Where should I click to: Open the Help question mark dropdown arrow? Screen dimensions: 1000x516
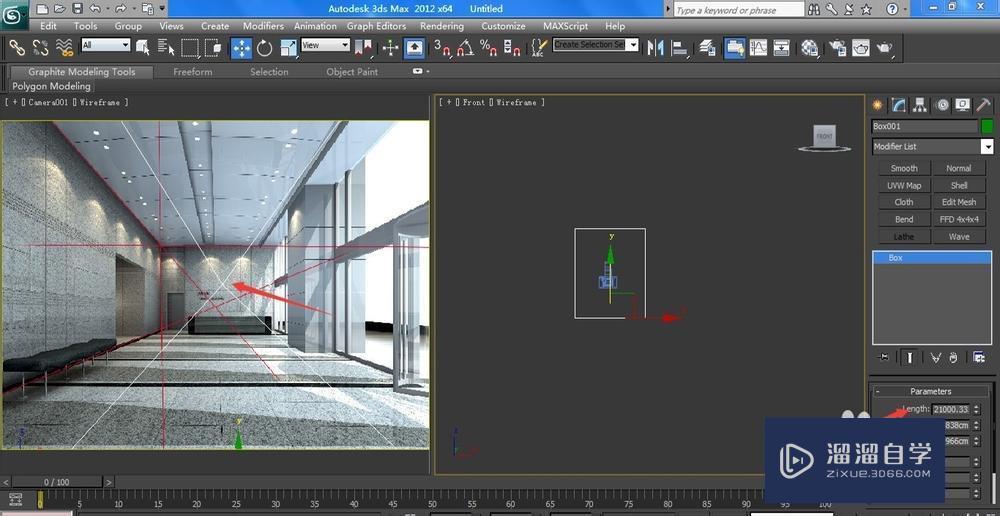click(907, 9)
